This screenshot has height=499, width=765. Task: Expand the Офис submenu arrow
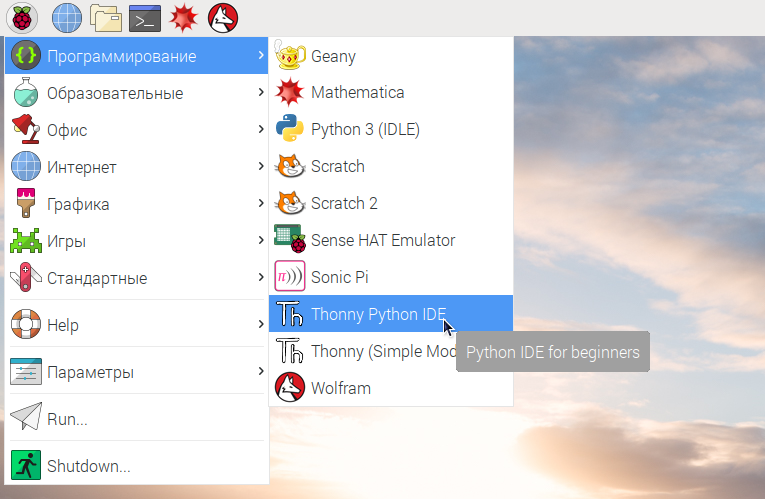point(261,129)
